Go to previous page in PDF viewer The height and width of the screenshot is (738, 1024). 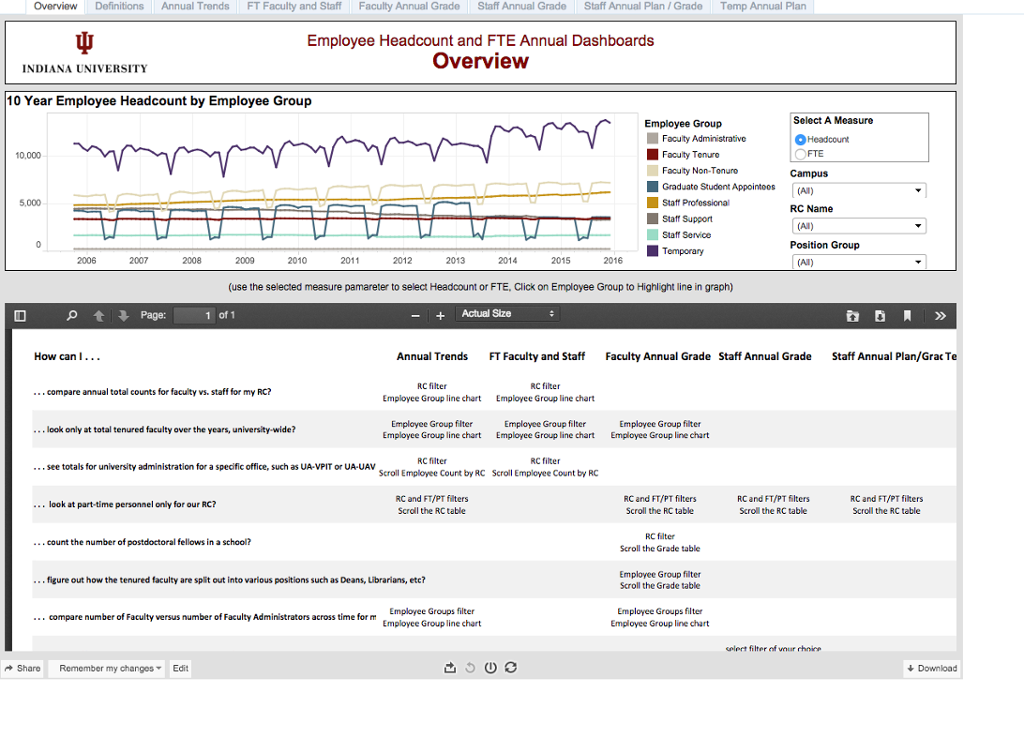click(99, 315)
